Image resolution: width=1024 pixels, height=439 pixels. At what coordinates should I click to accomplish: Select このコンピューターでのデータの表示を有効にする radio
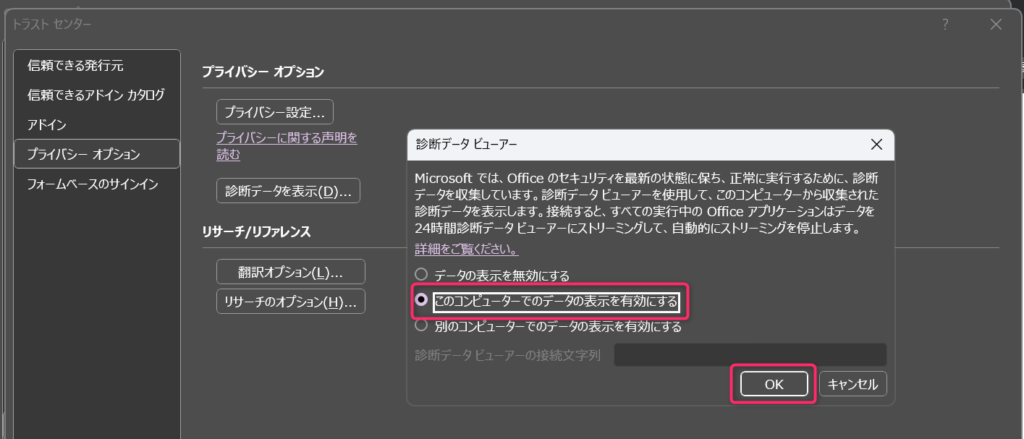click(548, 302)
